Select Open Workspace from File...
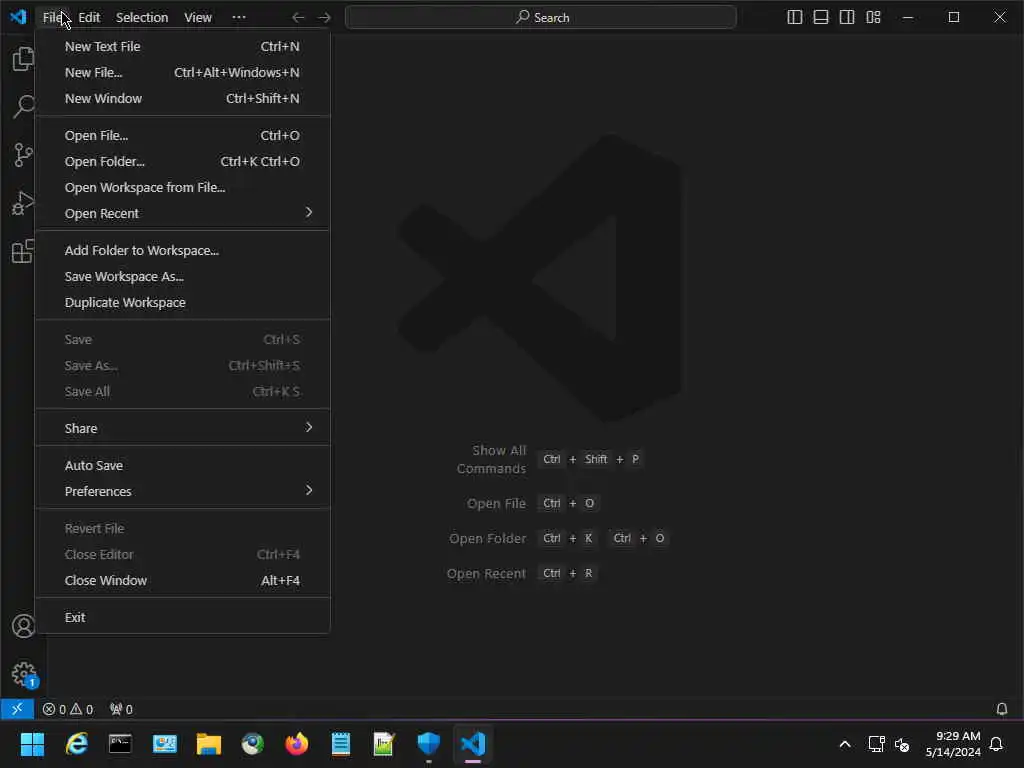Image resolution: width=1024 pixels, height=768 pixels. (182, 187)
